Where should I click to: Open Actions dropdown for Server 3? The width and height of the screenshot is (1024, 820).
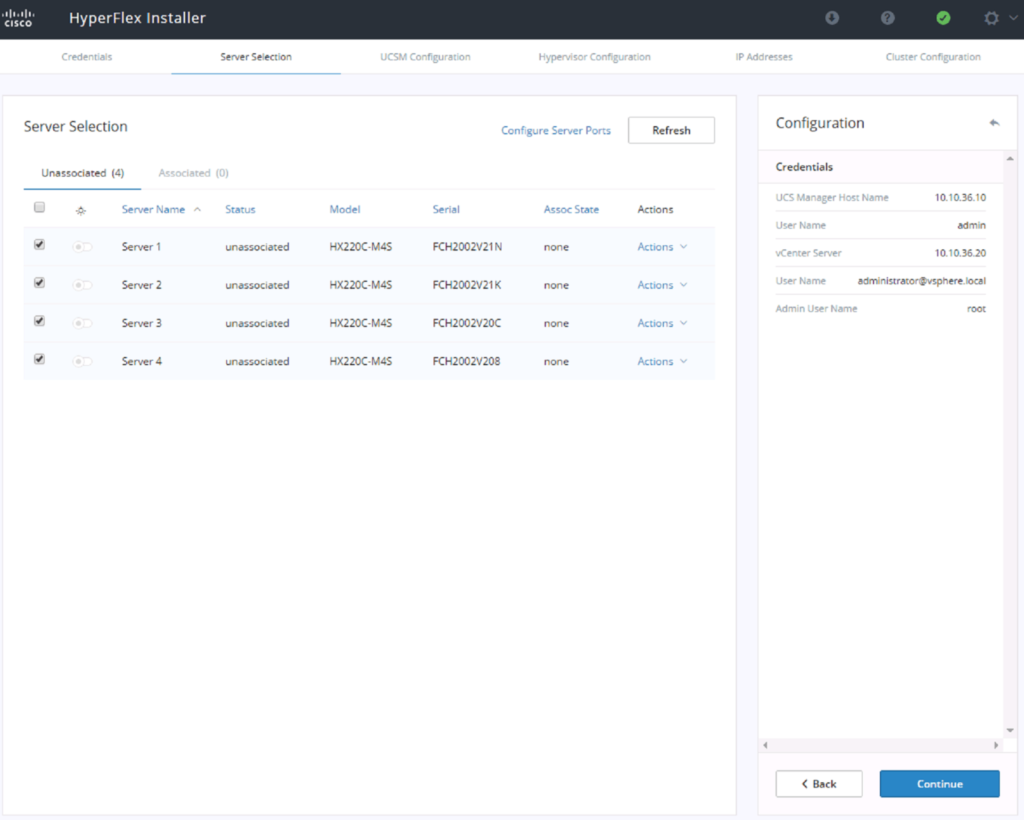click(x=662, y=323)
